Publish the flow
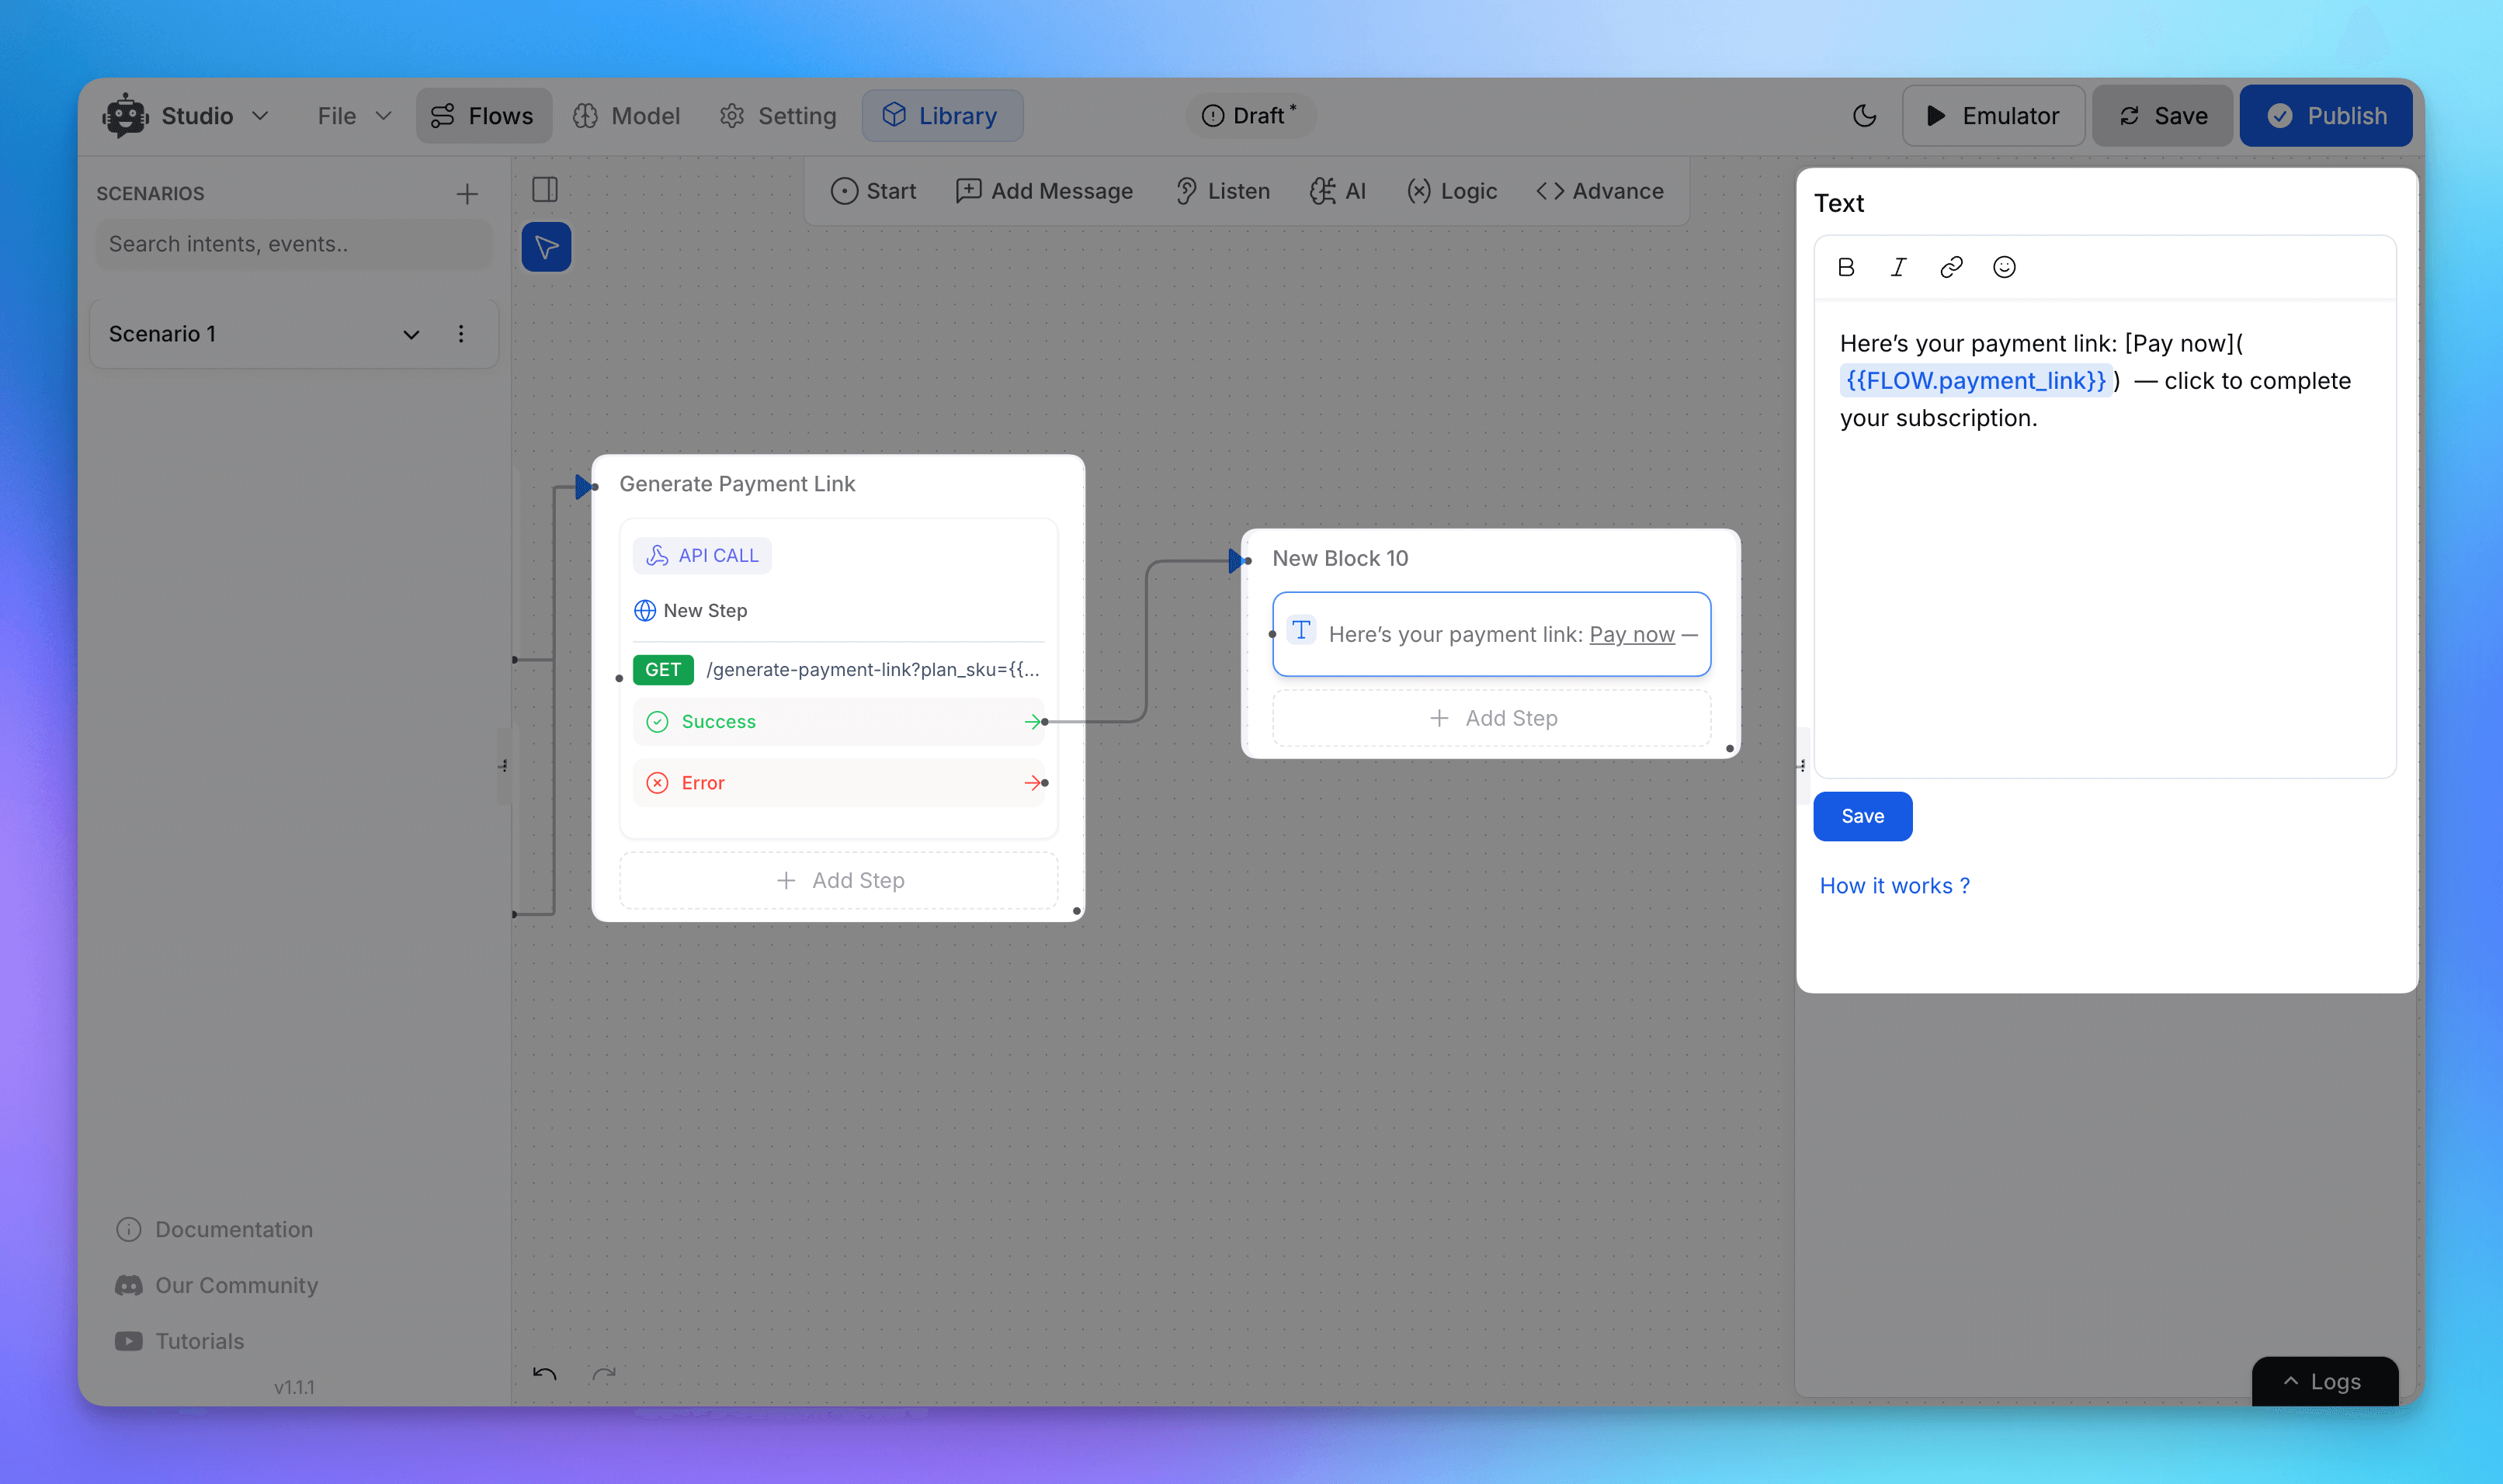 pyautogui.click(x=2326, y=116)
